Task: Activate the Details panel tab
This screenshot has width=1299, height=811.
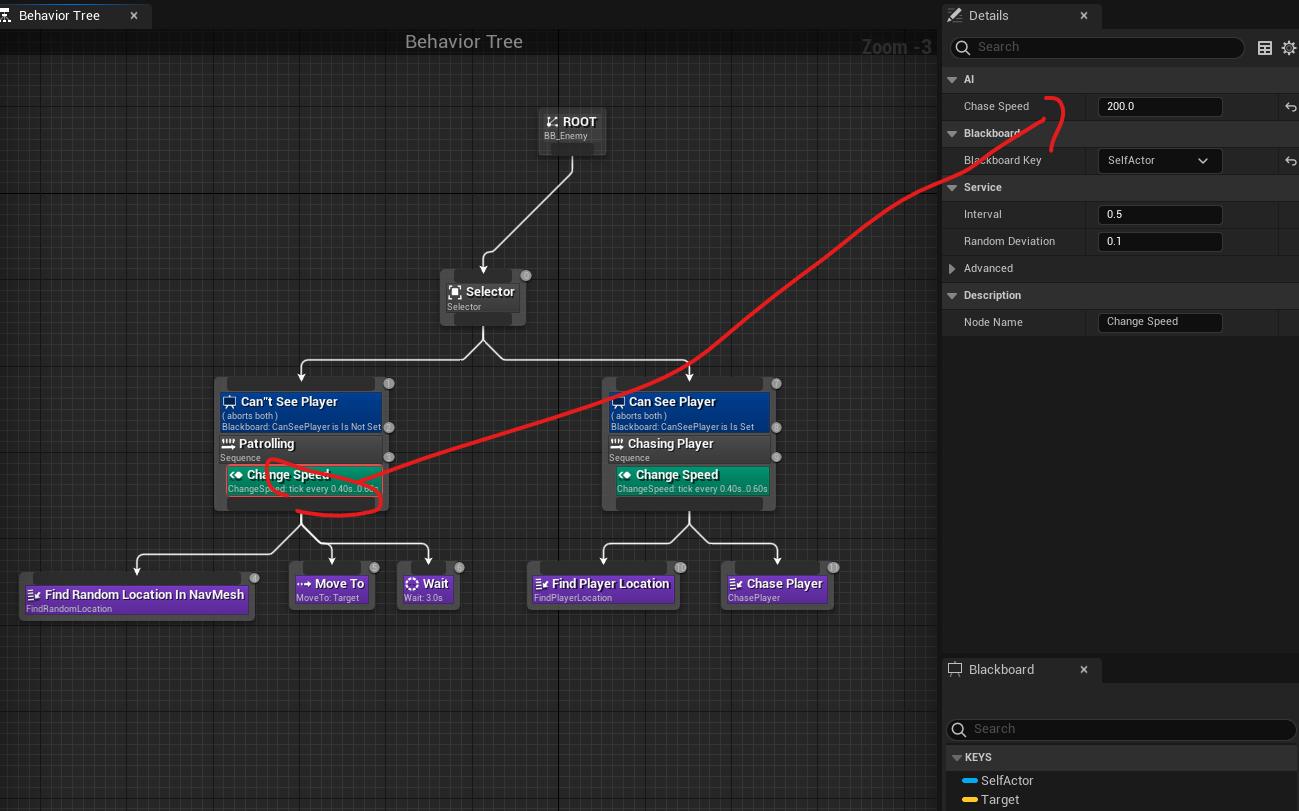Action: tap(988, 16)
